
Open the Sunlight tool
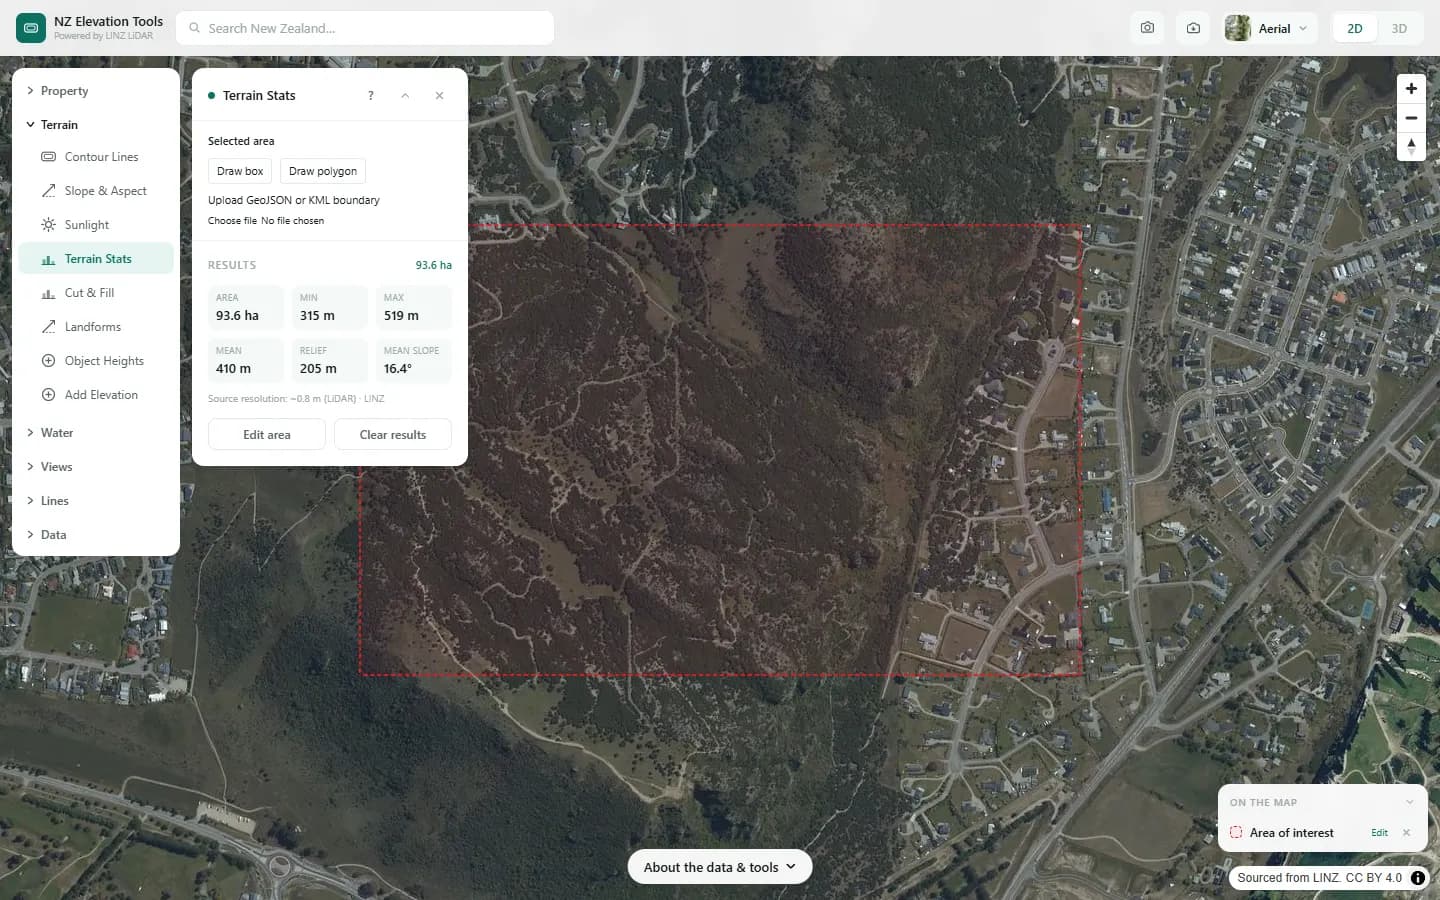click(x=96, y=225)
